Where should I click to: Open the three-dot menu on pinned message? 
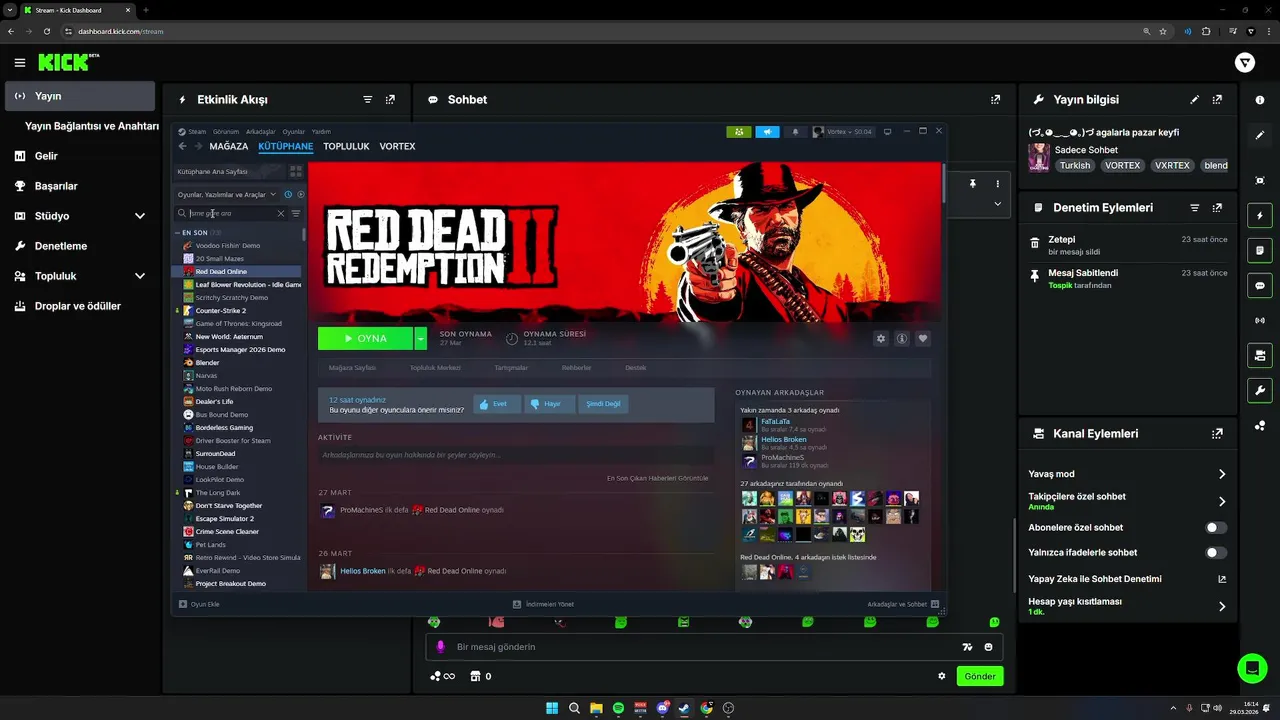[x=997, y=184]
